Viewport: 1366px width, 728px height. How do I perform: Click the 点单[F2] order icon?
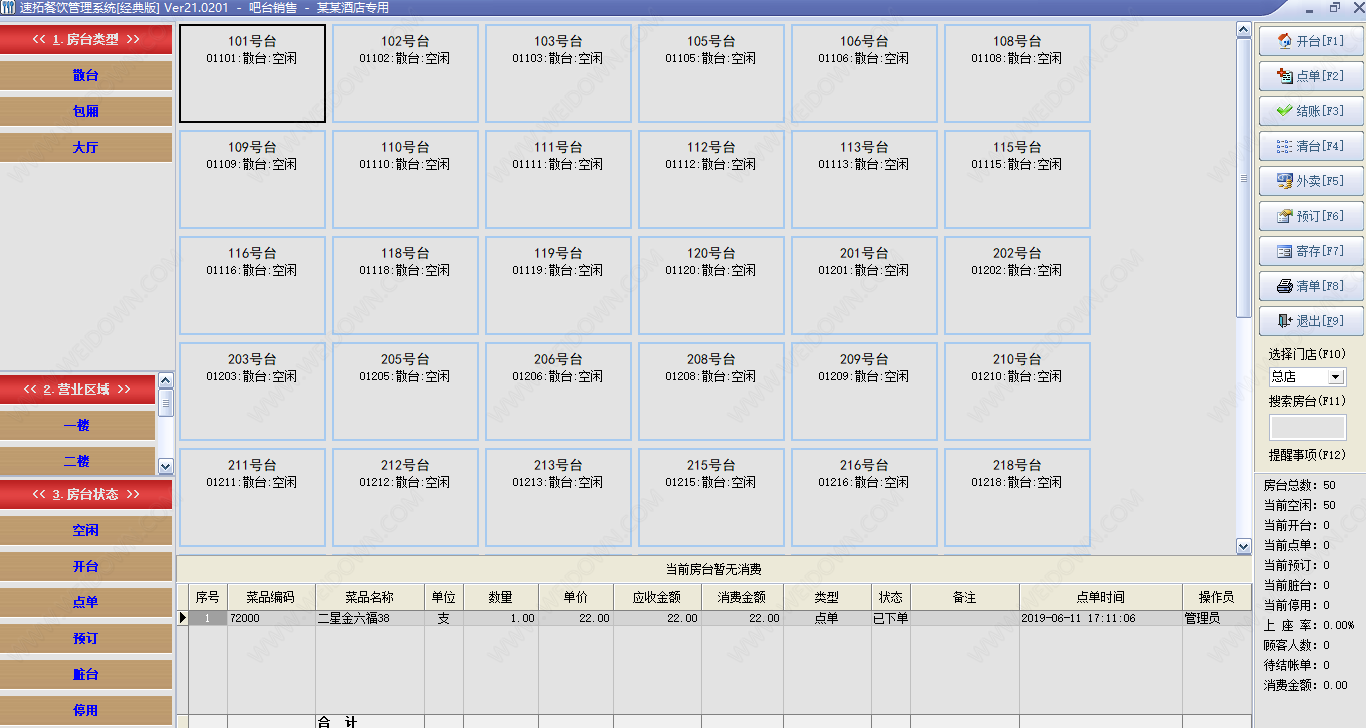pyautogui.click(x=1286, y=76)
